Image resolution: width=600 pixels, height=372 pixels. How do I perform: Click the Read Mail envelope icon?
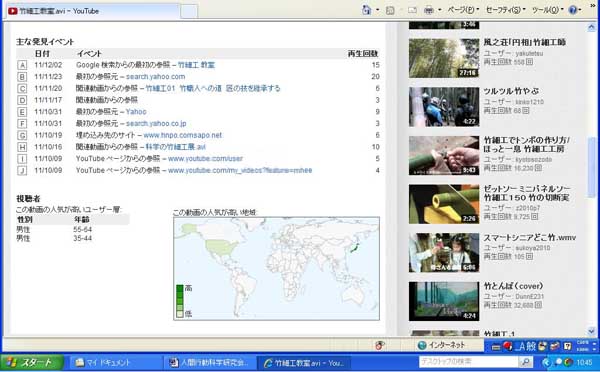[412, 10]
